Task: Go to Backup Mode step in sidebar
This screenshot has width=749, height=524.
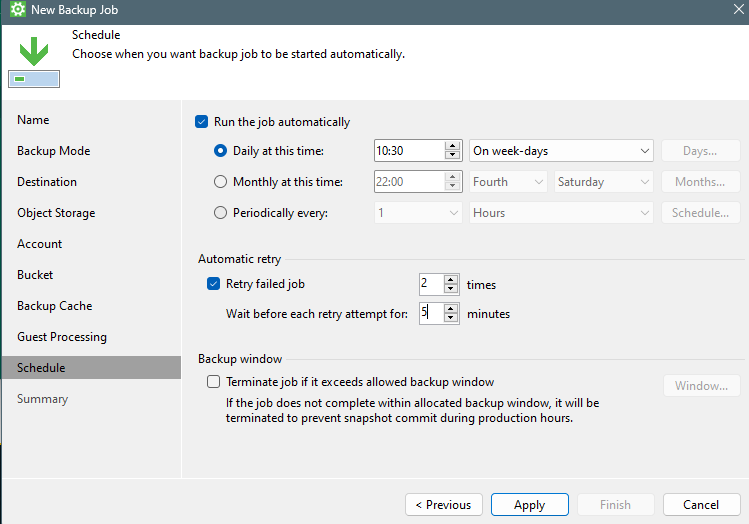Action: (53, 151)
